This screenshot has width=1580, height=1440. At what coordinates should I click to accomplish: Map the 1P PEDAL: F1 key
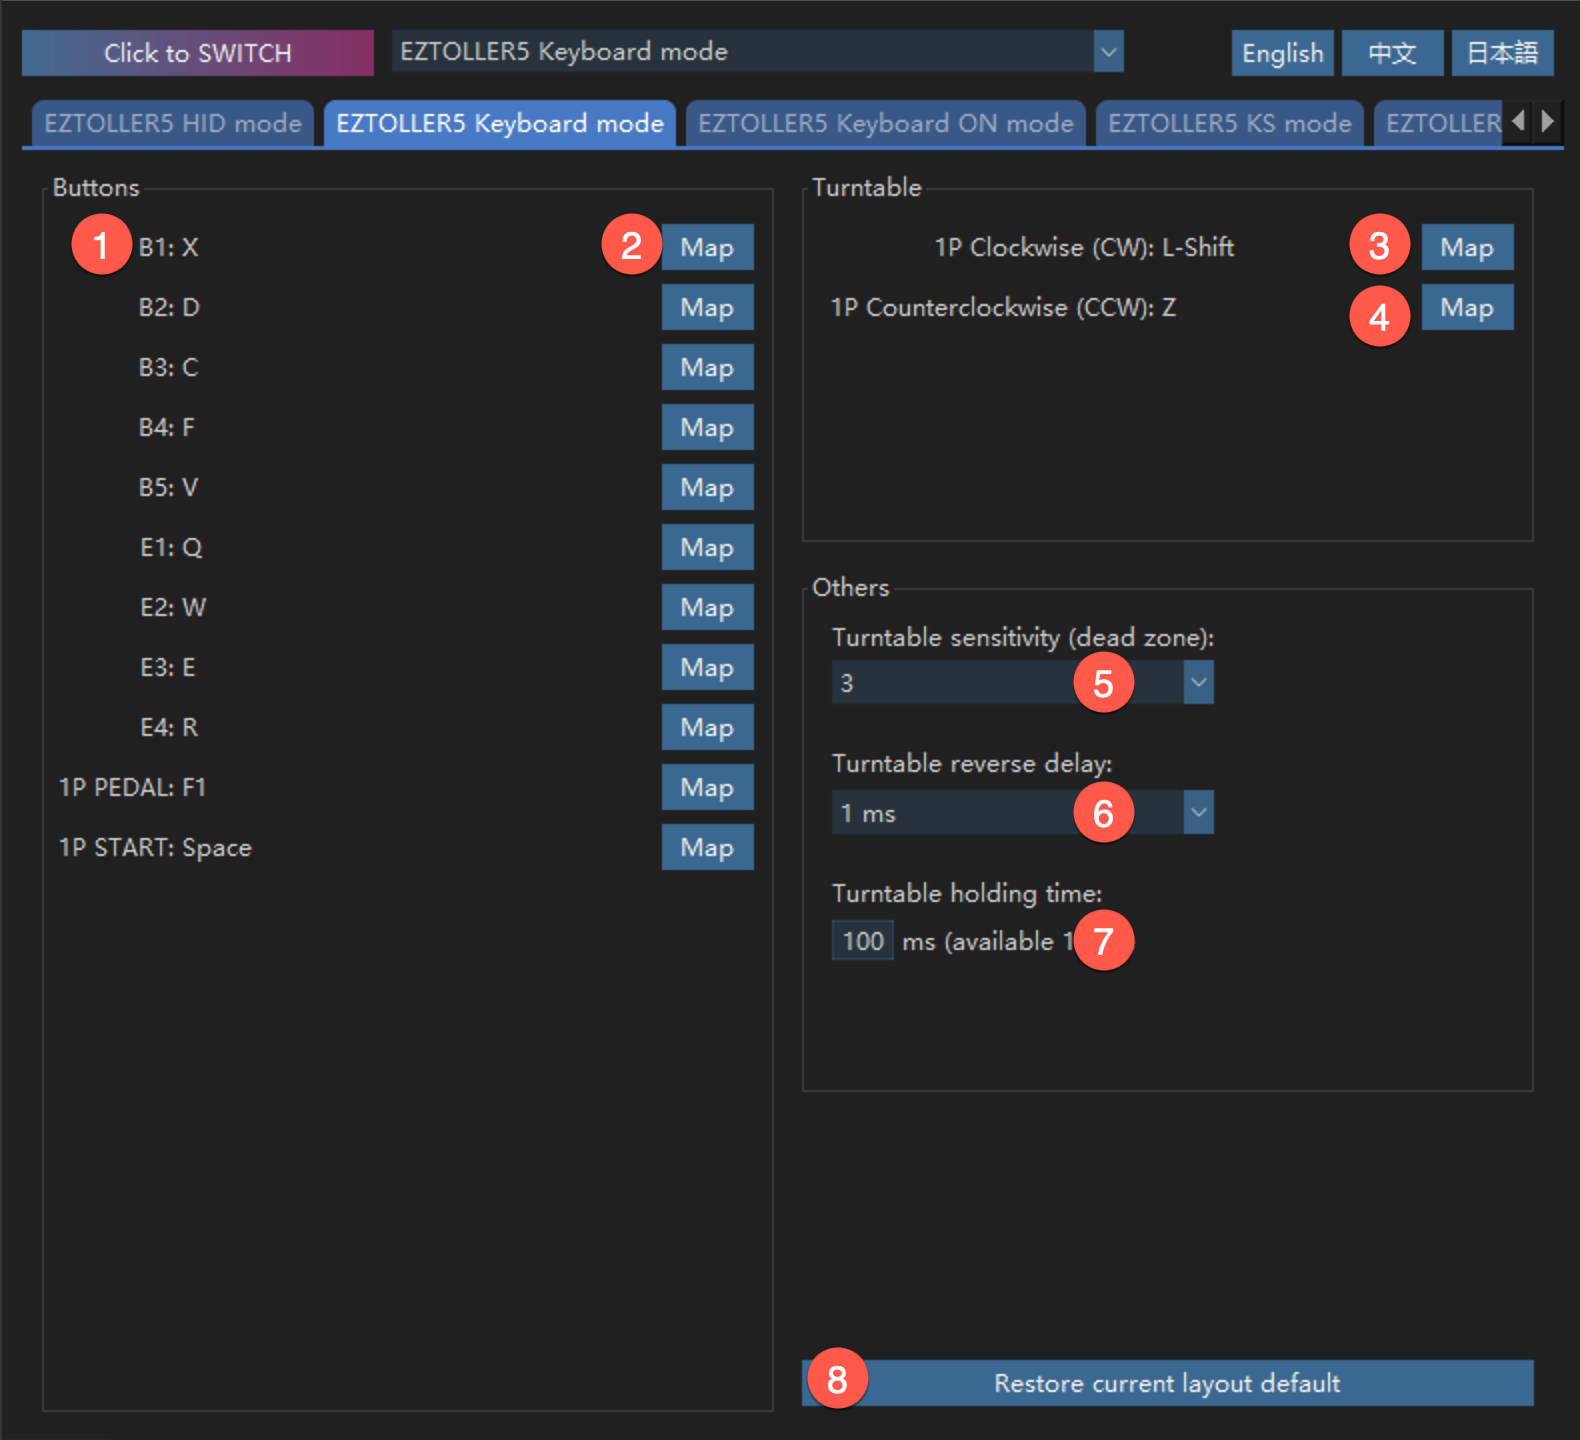coord(708,787)
